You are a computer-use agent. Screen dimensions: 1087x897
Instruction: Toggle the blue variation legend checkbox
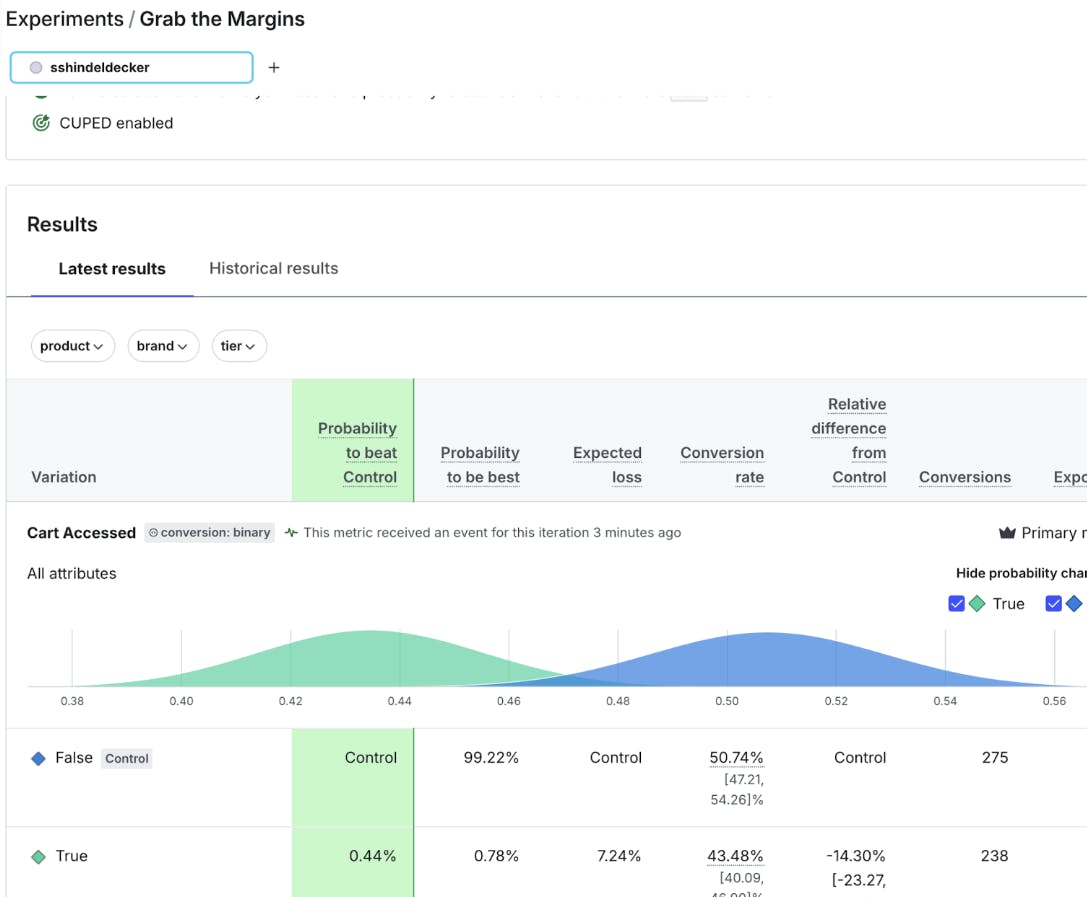click(x=1053, y=604)
